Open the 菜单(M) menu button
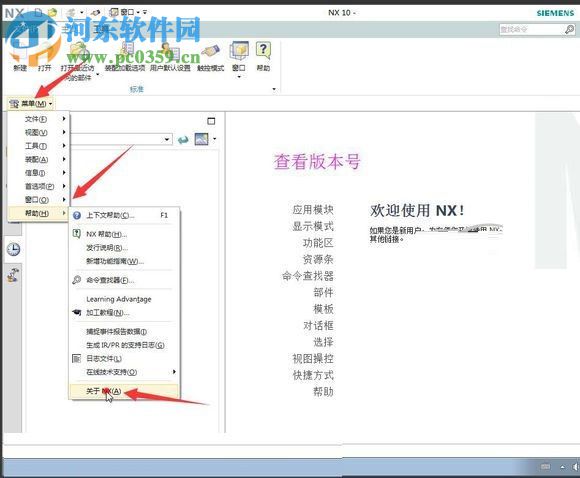580x478 pixels. point(31,104)
